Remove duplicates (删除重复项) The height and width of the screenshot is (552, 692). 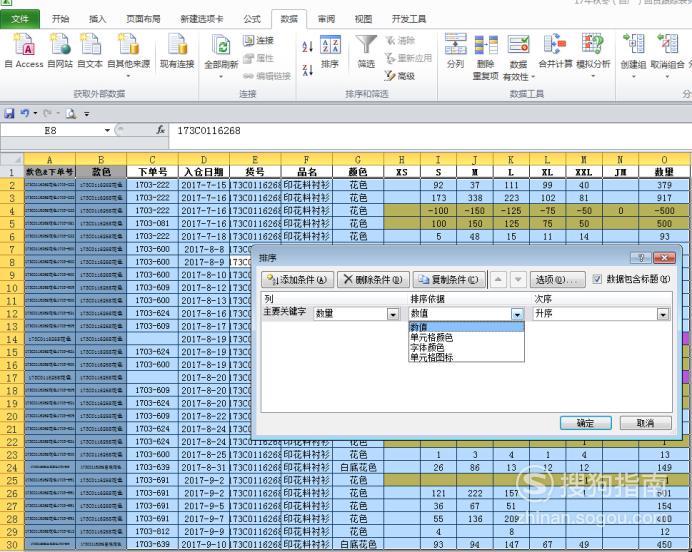pyautogui.click(x=485, y=56)
